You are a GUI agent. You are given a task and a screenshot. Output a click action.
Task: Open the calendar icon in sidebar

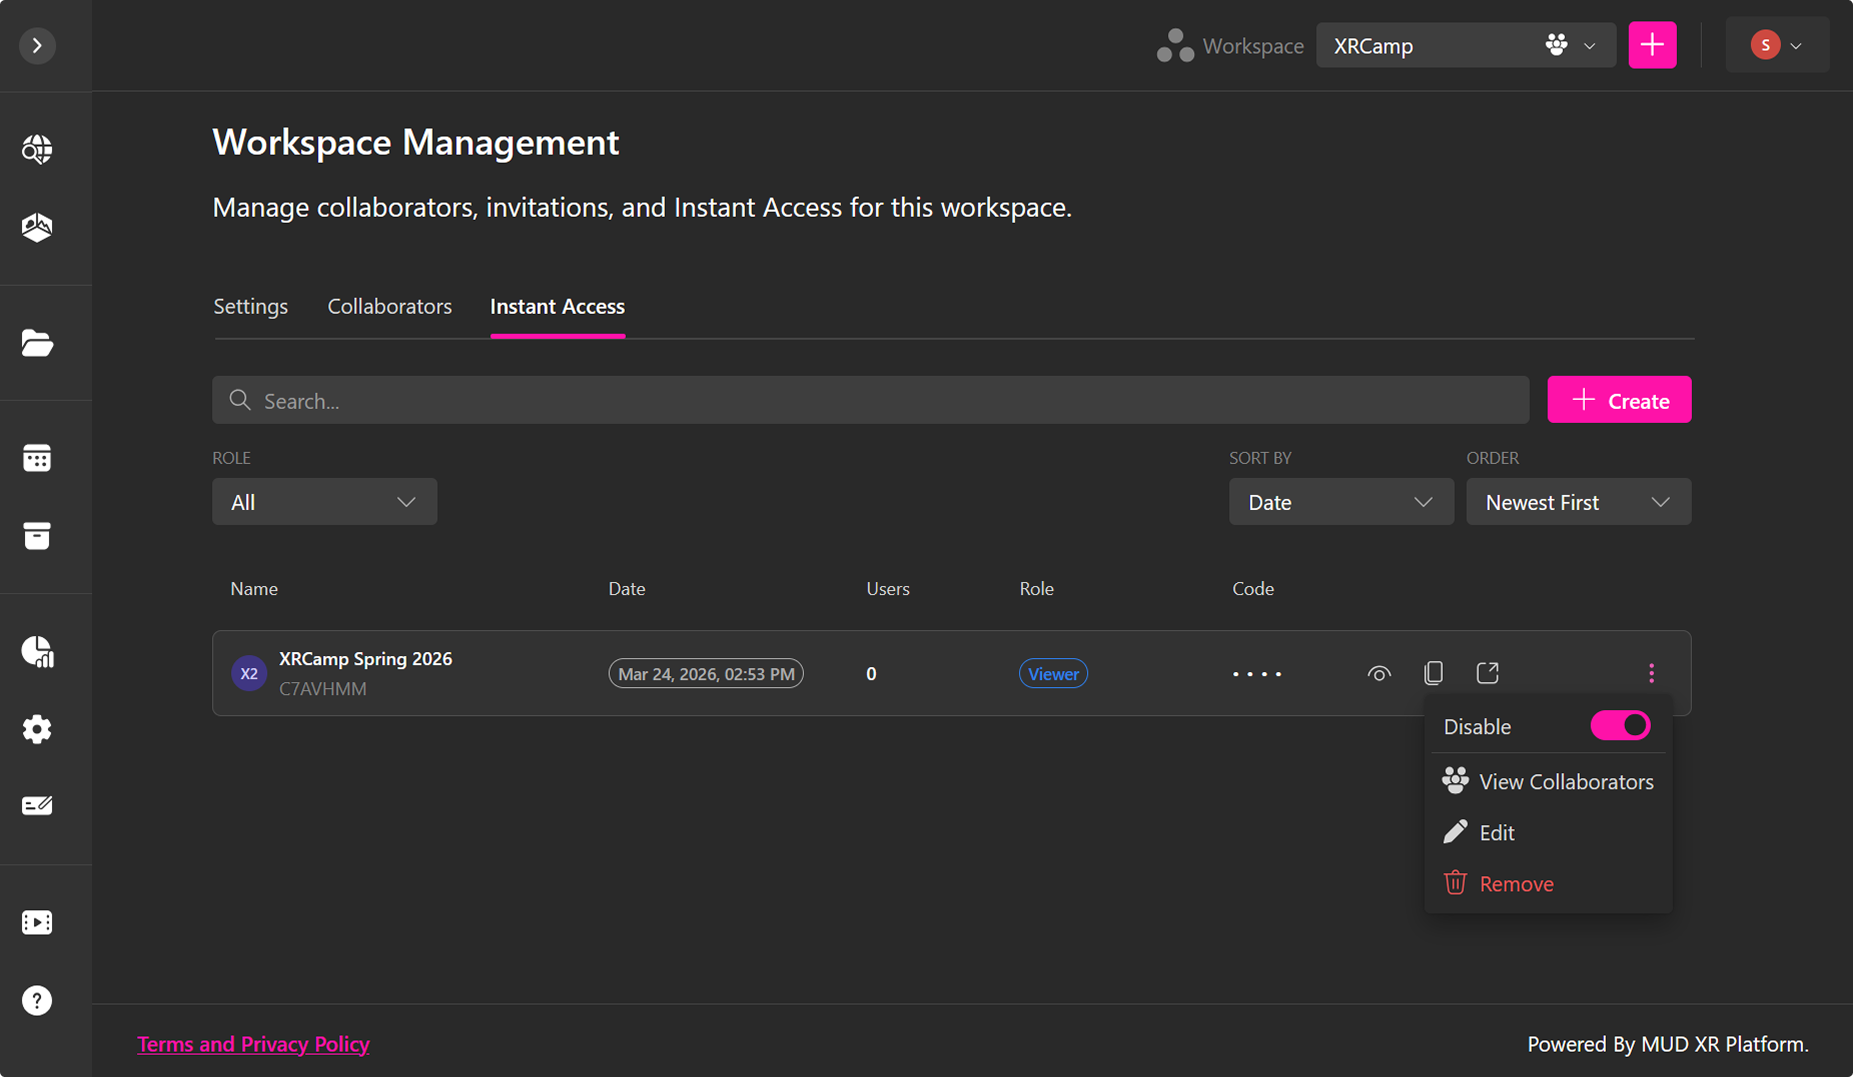(37, 458)
